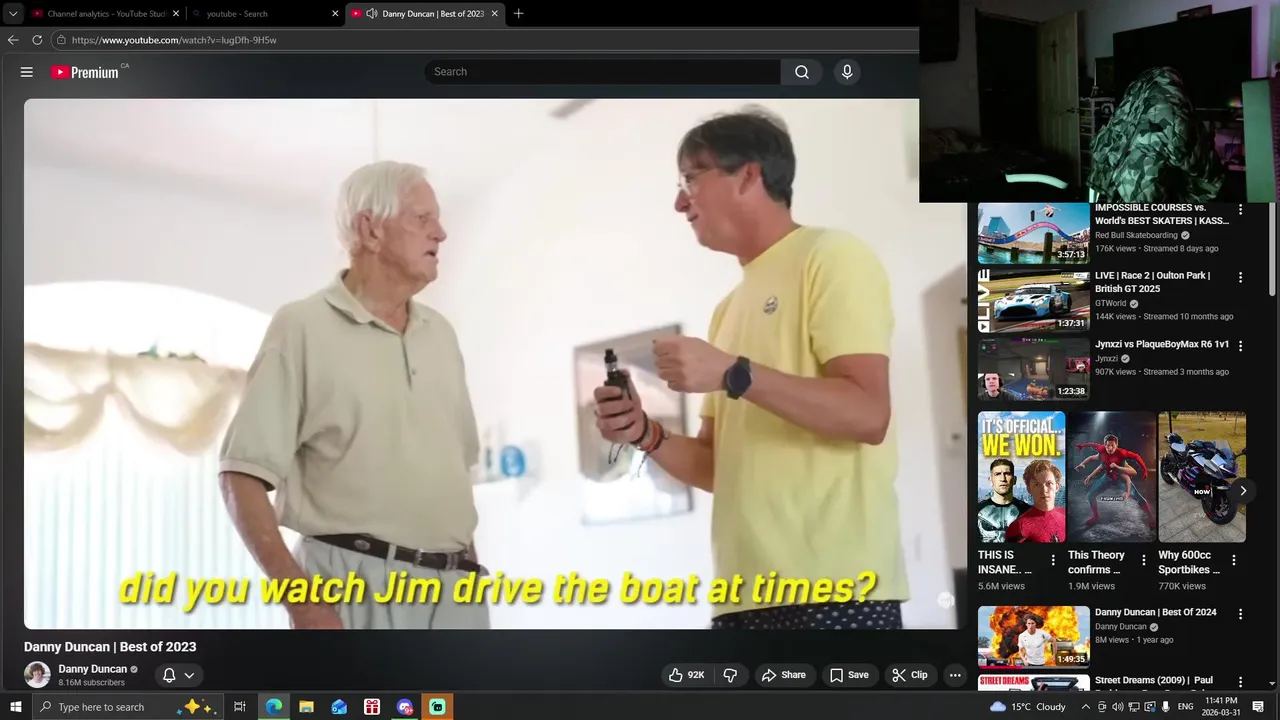Open Spider-Man theory short thumbnail
1280x720 pixels.
(x=1112, y=477)
